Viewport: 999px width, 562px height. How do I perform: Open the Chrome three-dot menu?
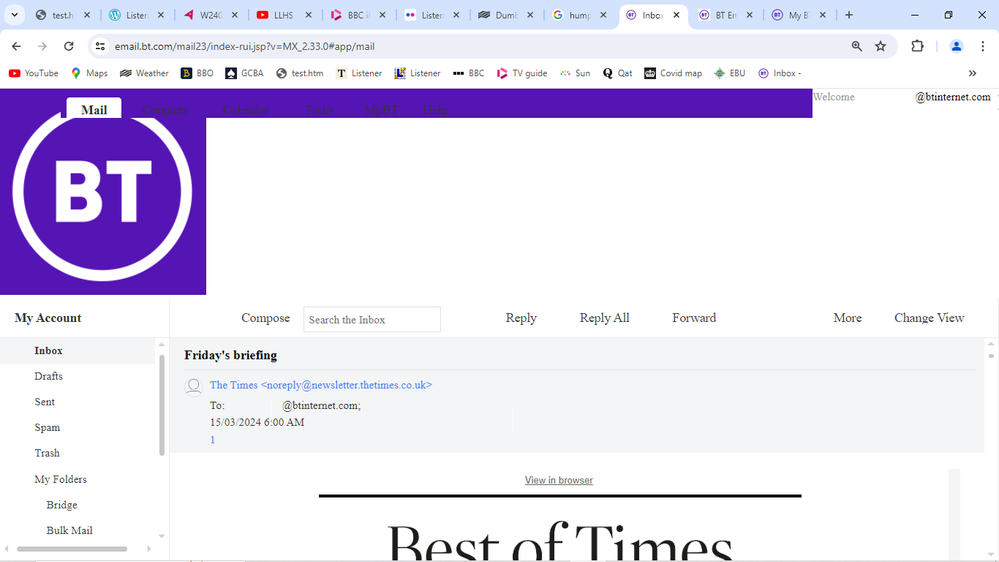pos(983,46)
